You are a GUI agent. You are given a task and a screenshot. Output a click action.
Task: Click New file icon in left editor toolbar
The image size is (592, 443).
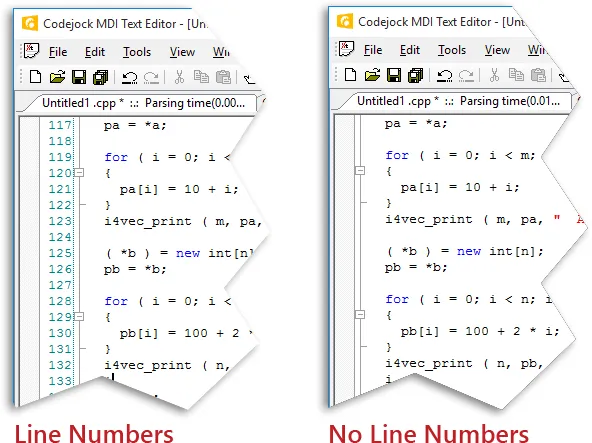coord(35,77)
